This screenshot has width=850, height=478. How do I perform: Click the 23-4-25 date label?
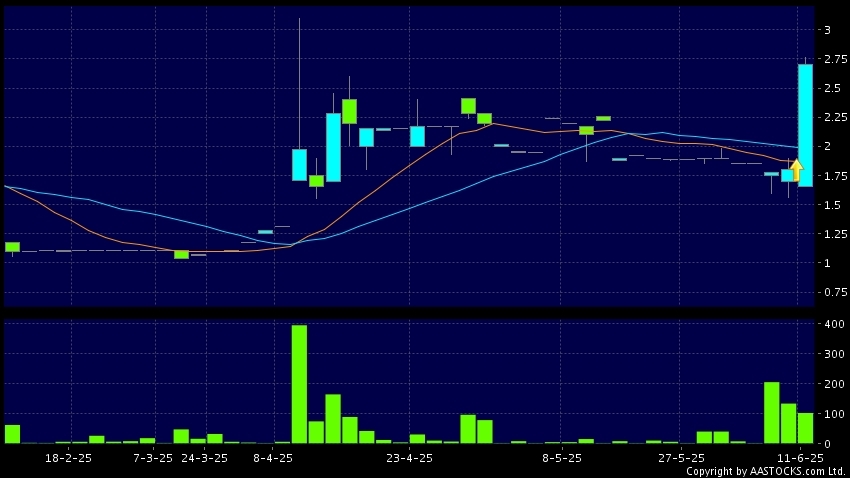click(409, 458)
